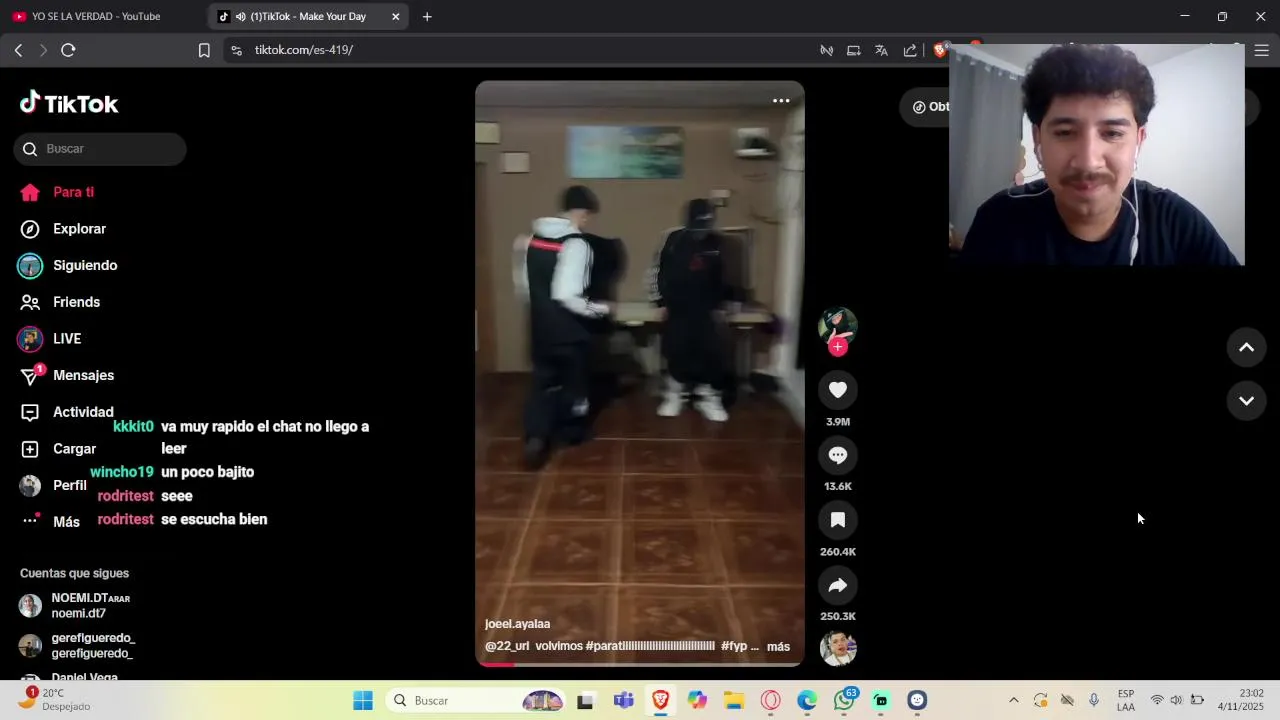The width and height of the screenshot is (1280, 720).
Task: Click the TikTok logo
Action: [69, 103]
